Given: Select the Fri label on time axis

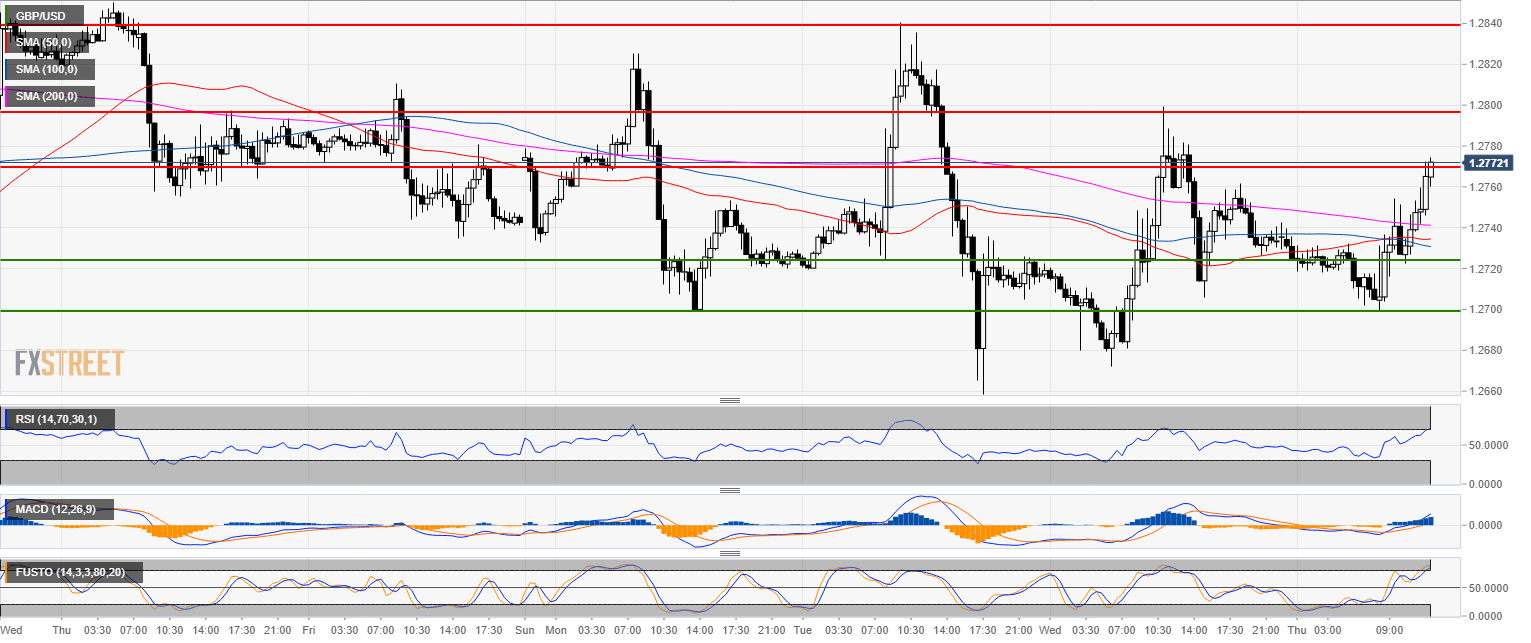Looking at the screenshot, I should (309, 631).
